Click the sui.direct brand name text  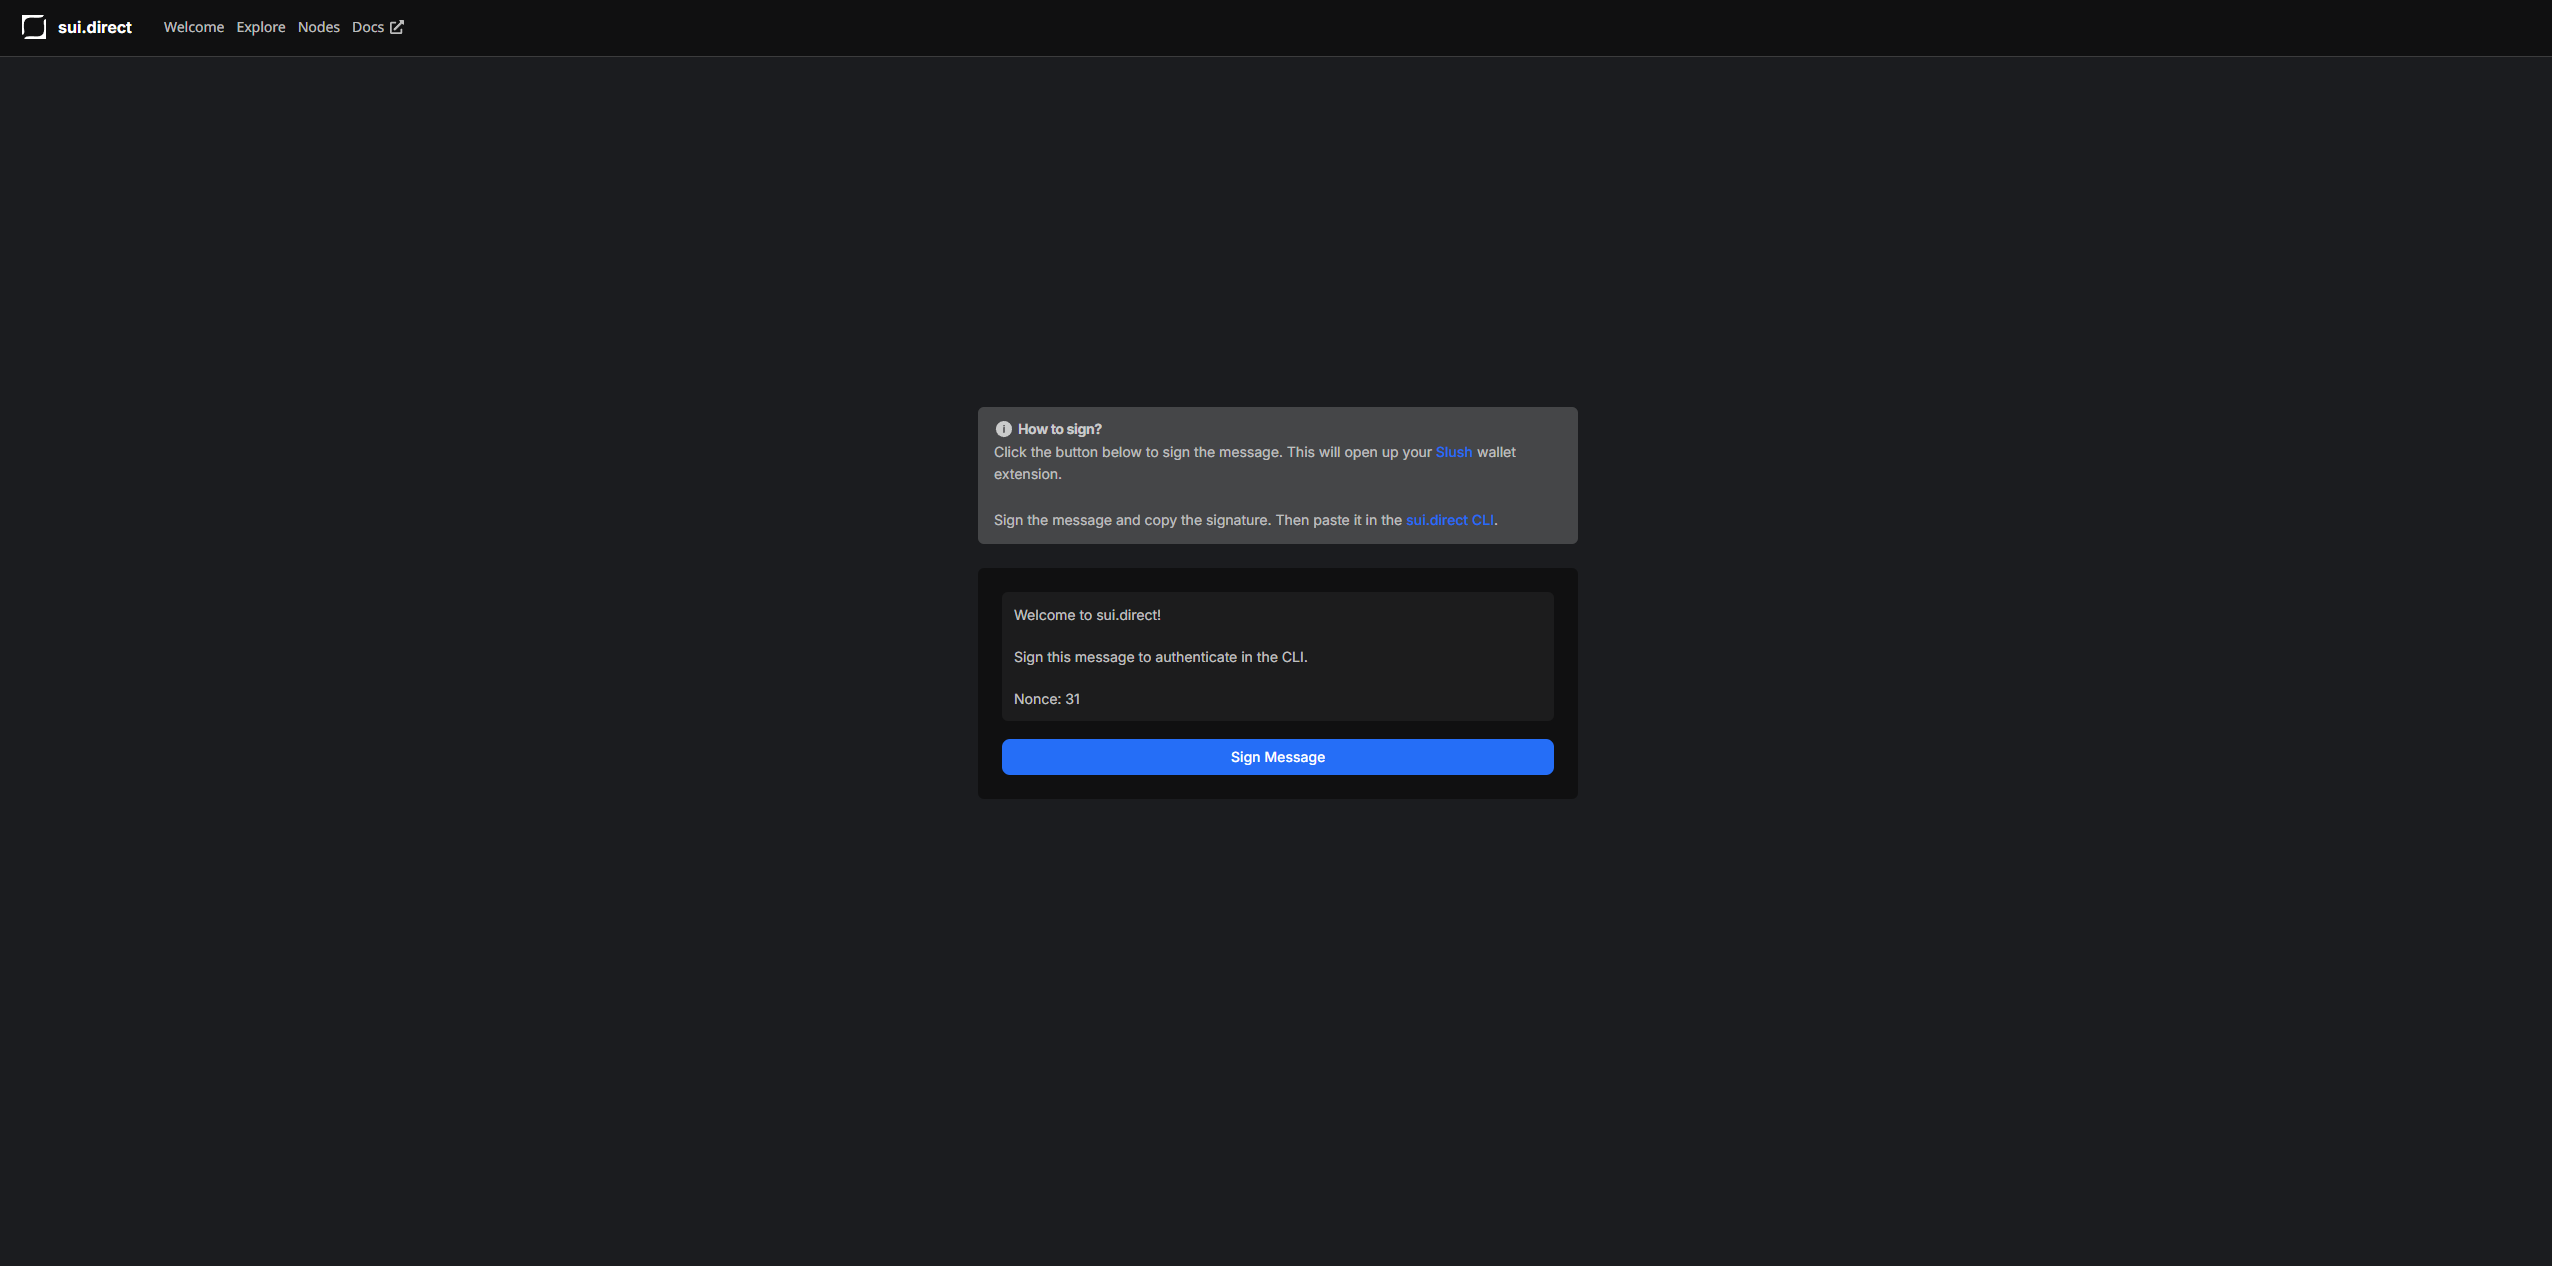[x=95, y=27]
